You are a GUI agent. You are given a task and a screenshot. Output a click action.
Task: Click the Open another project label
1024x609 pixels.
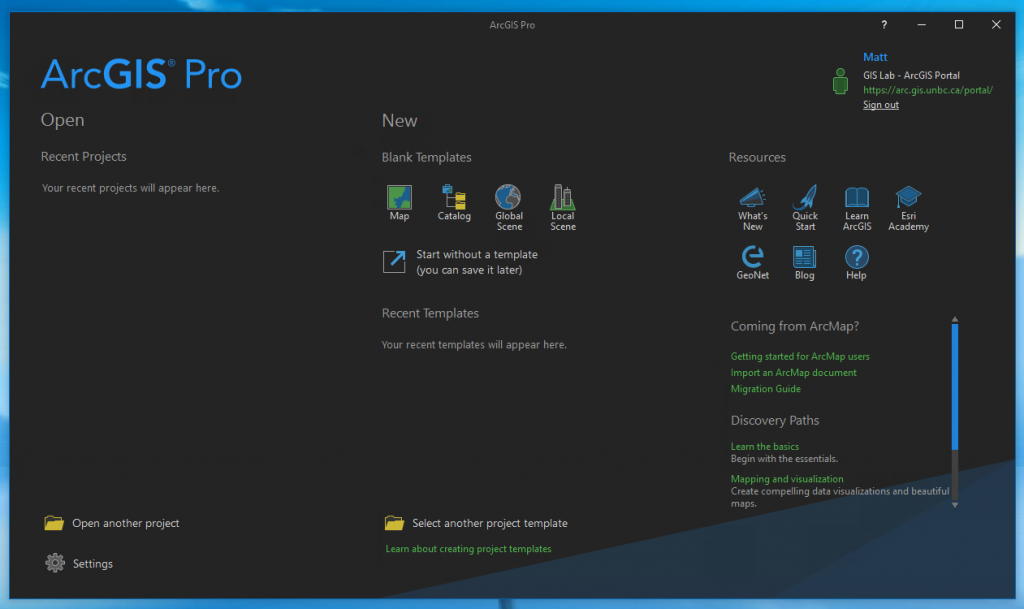[125, 523]
